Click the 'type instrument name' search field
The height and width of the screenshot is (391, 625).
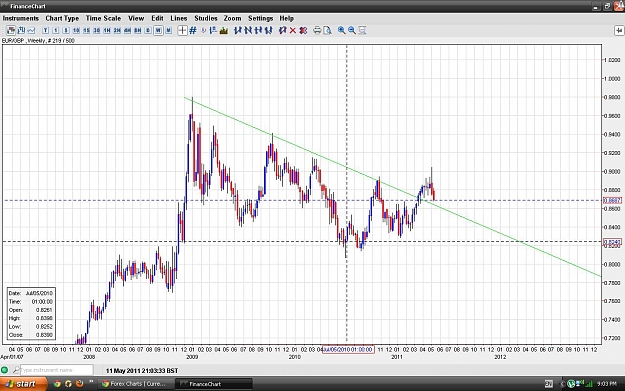[57, 370]
